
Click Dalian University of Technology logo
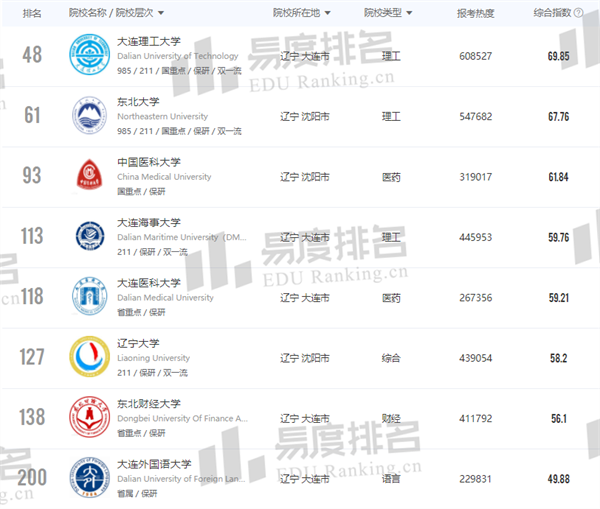(x=90, y=54)
